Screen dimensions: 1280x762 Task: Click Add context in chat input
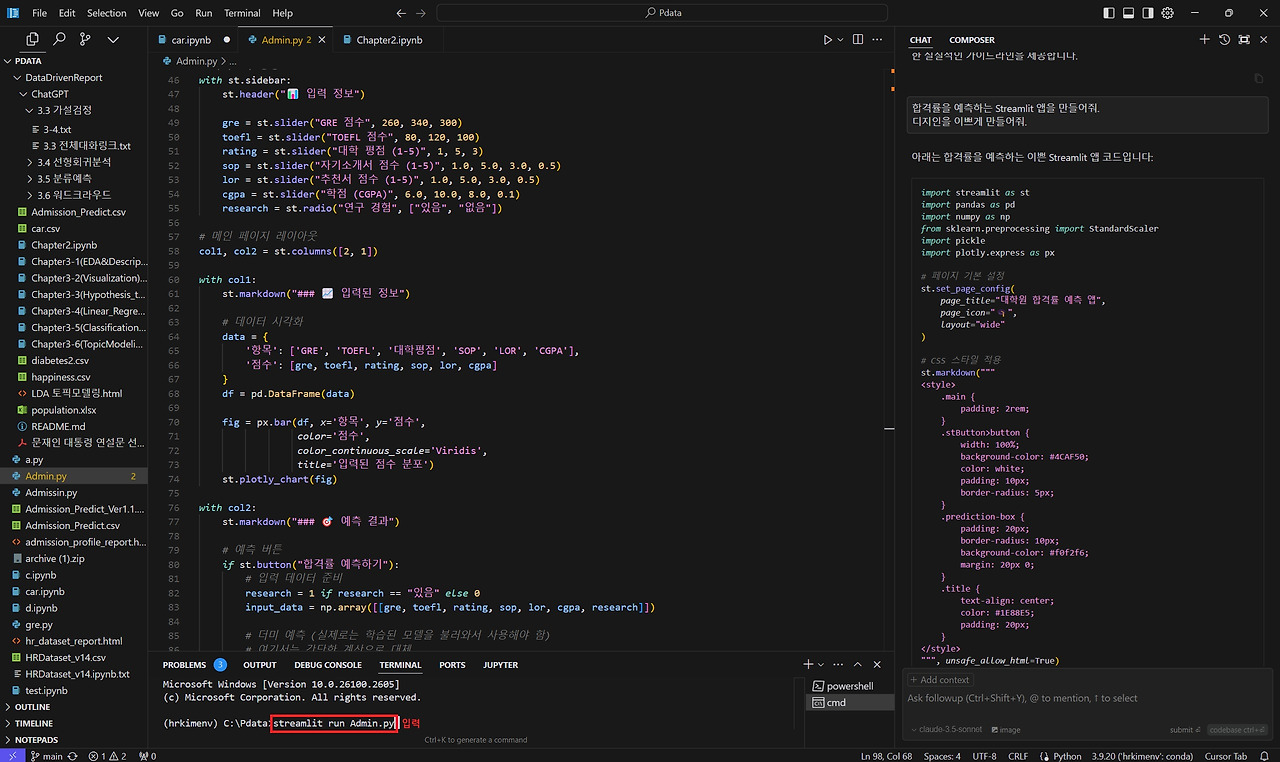pyautogui.click(x=939, y=680)
